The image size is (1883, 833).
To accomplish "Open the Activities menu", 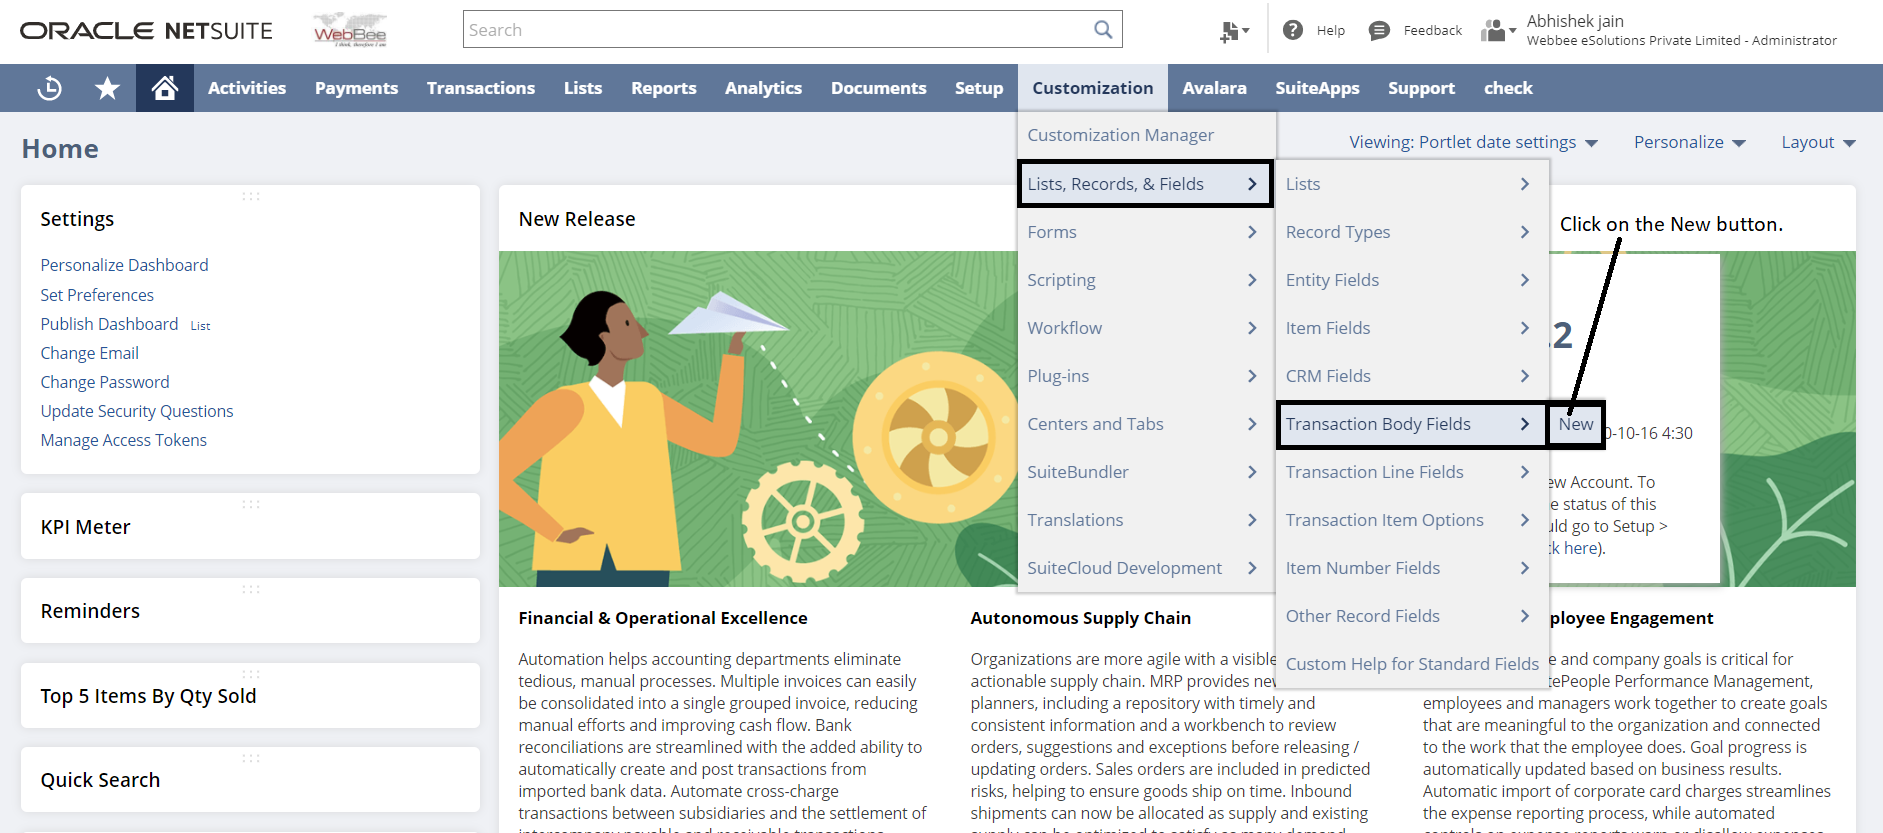I will (x=247, y=88).
